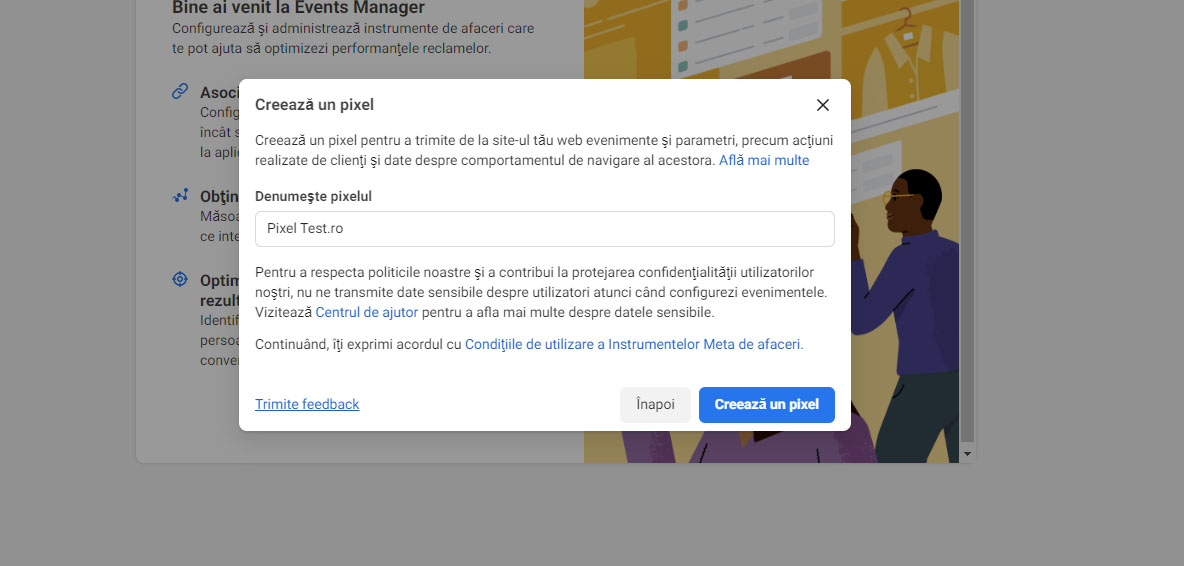Click the Denumește pixelul label
The image size is (1184, 566).
(x=313, y=196)
